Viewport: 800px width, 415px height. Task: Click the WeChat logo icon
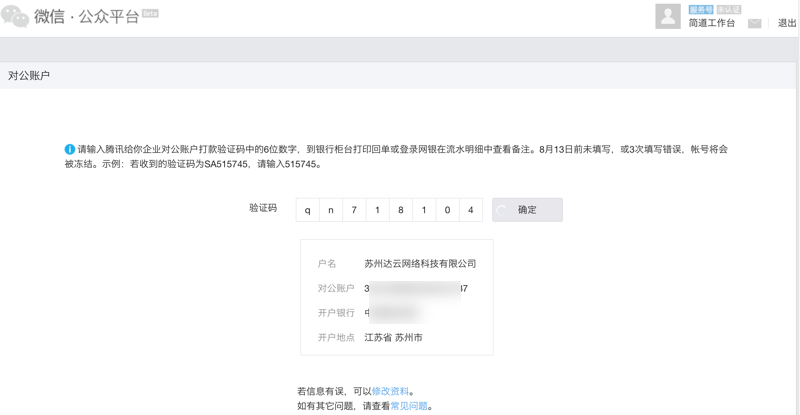click(15, 17)
